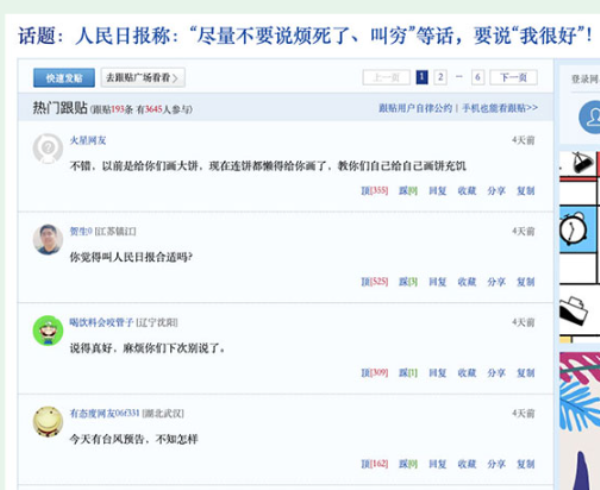Upvote 顶[525] on 人民日报合适吗 comment

(x=375, y=282)
